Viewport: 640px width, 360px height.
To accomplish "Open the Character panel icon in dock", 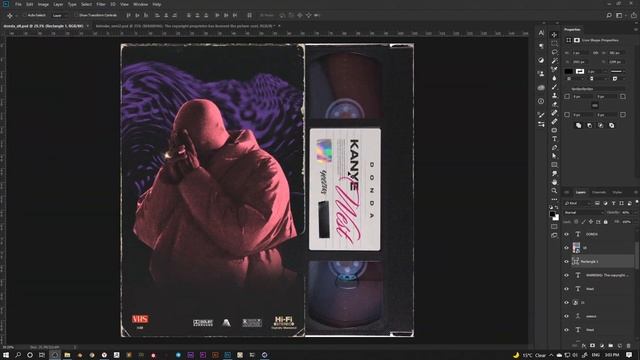I will 541,33.
